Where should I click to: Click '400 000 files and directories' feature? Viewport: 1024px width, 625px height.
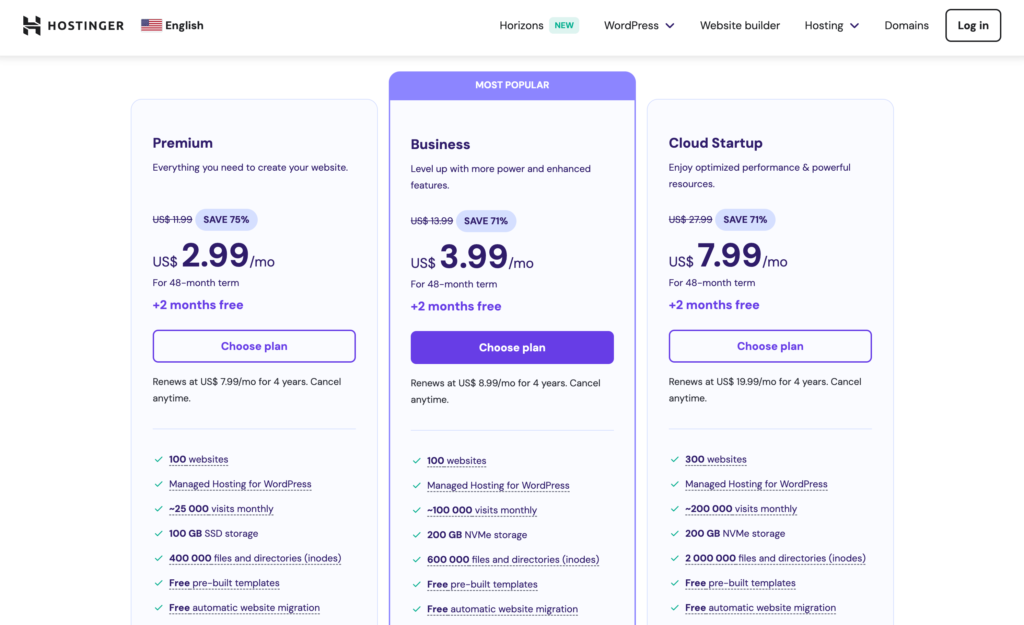(255, 558)
